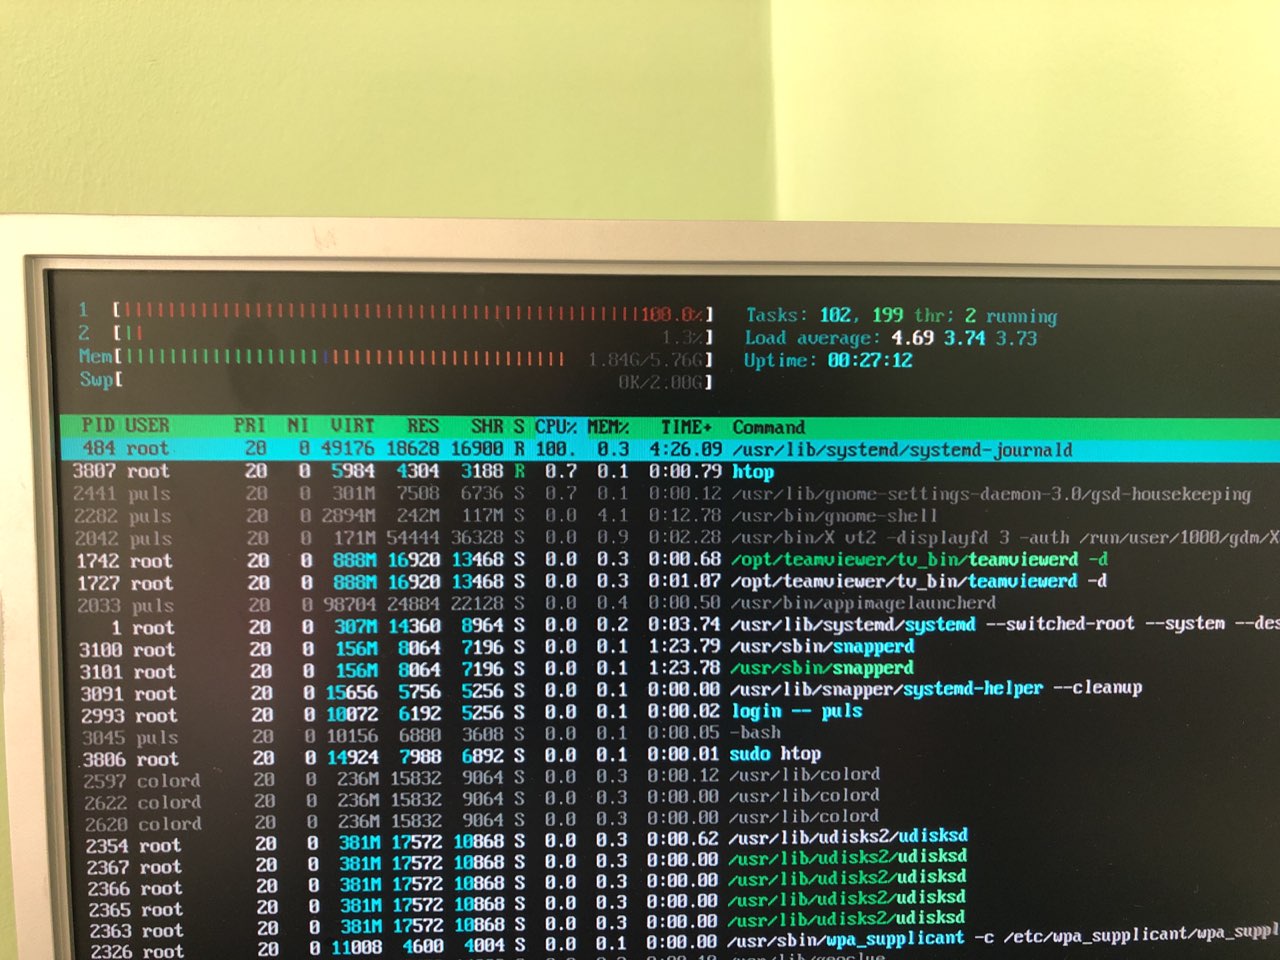
Task: Click the Mem usage meter bar
Action: pyautogui.click(x=414, y=357)
